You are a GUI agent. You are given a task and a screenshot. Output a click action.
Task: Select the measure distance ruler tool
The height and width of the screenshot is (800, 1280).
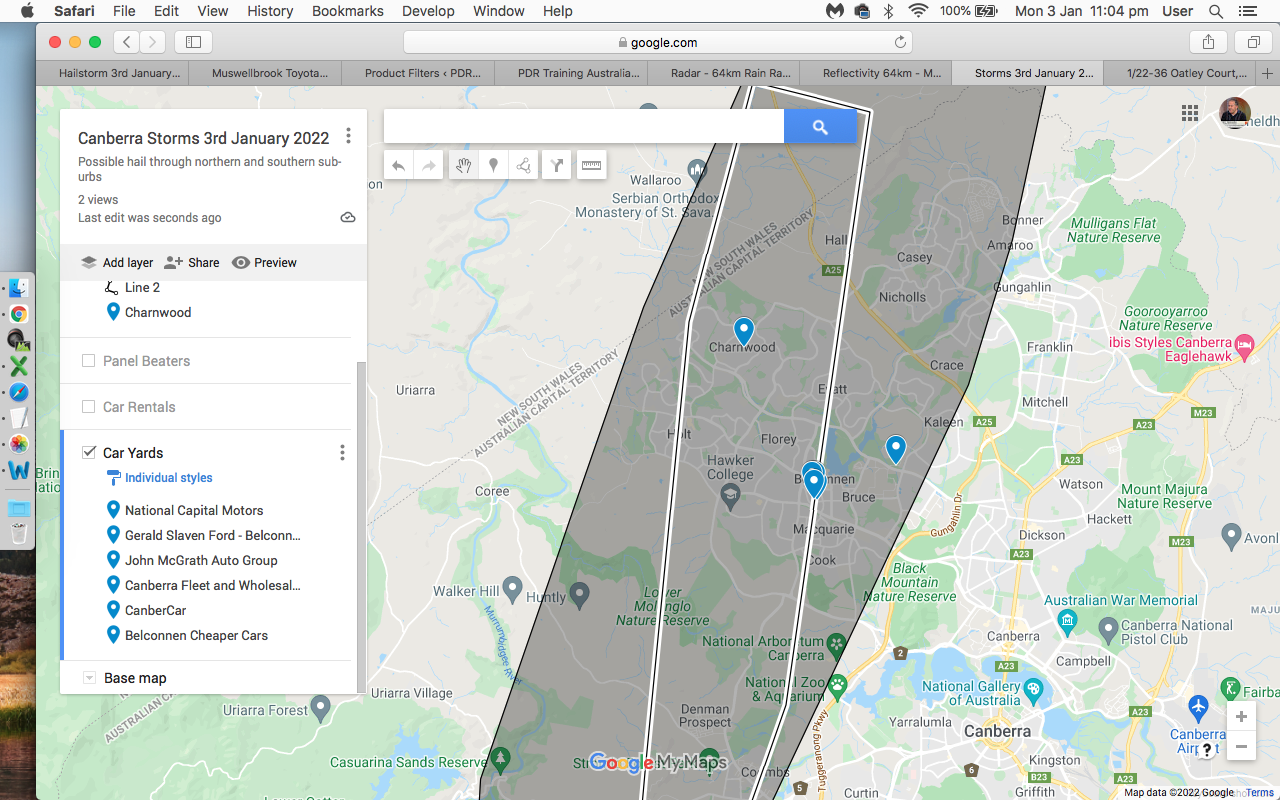click(591, 166)
